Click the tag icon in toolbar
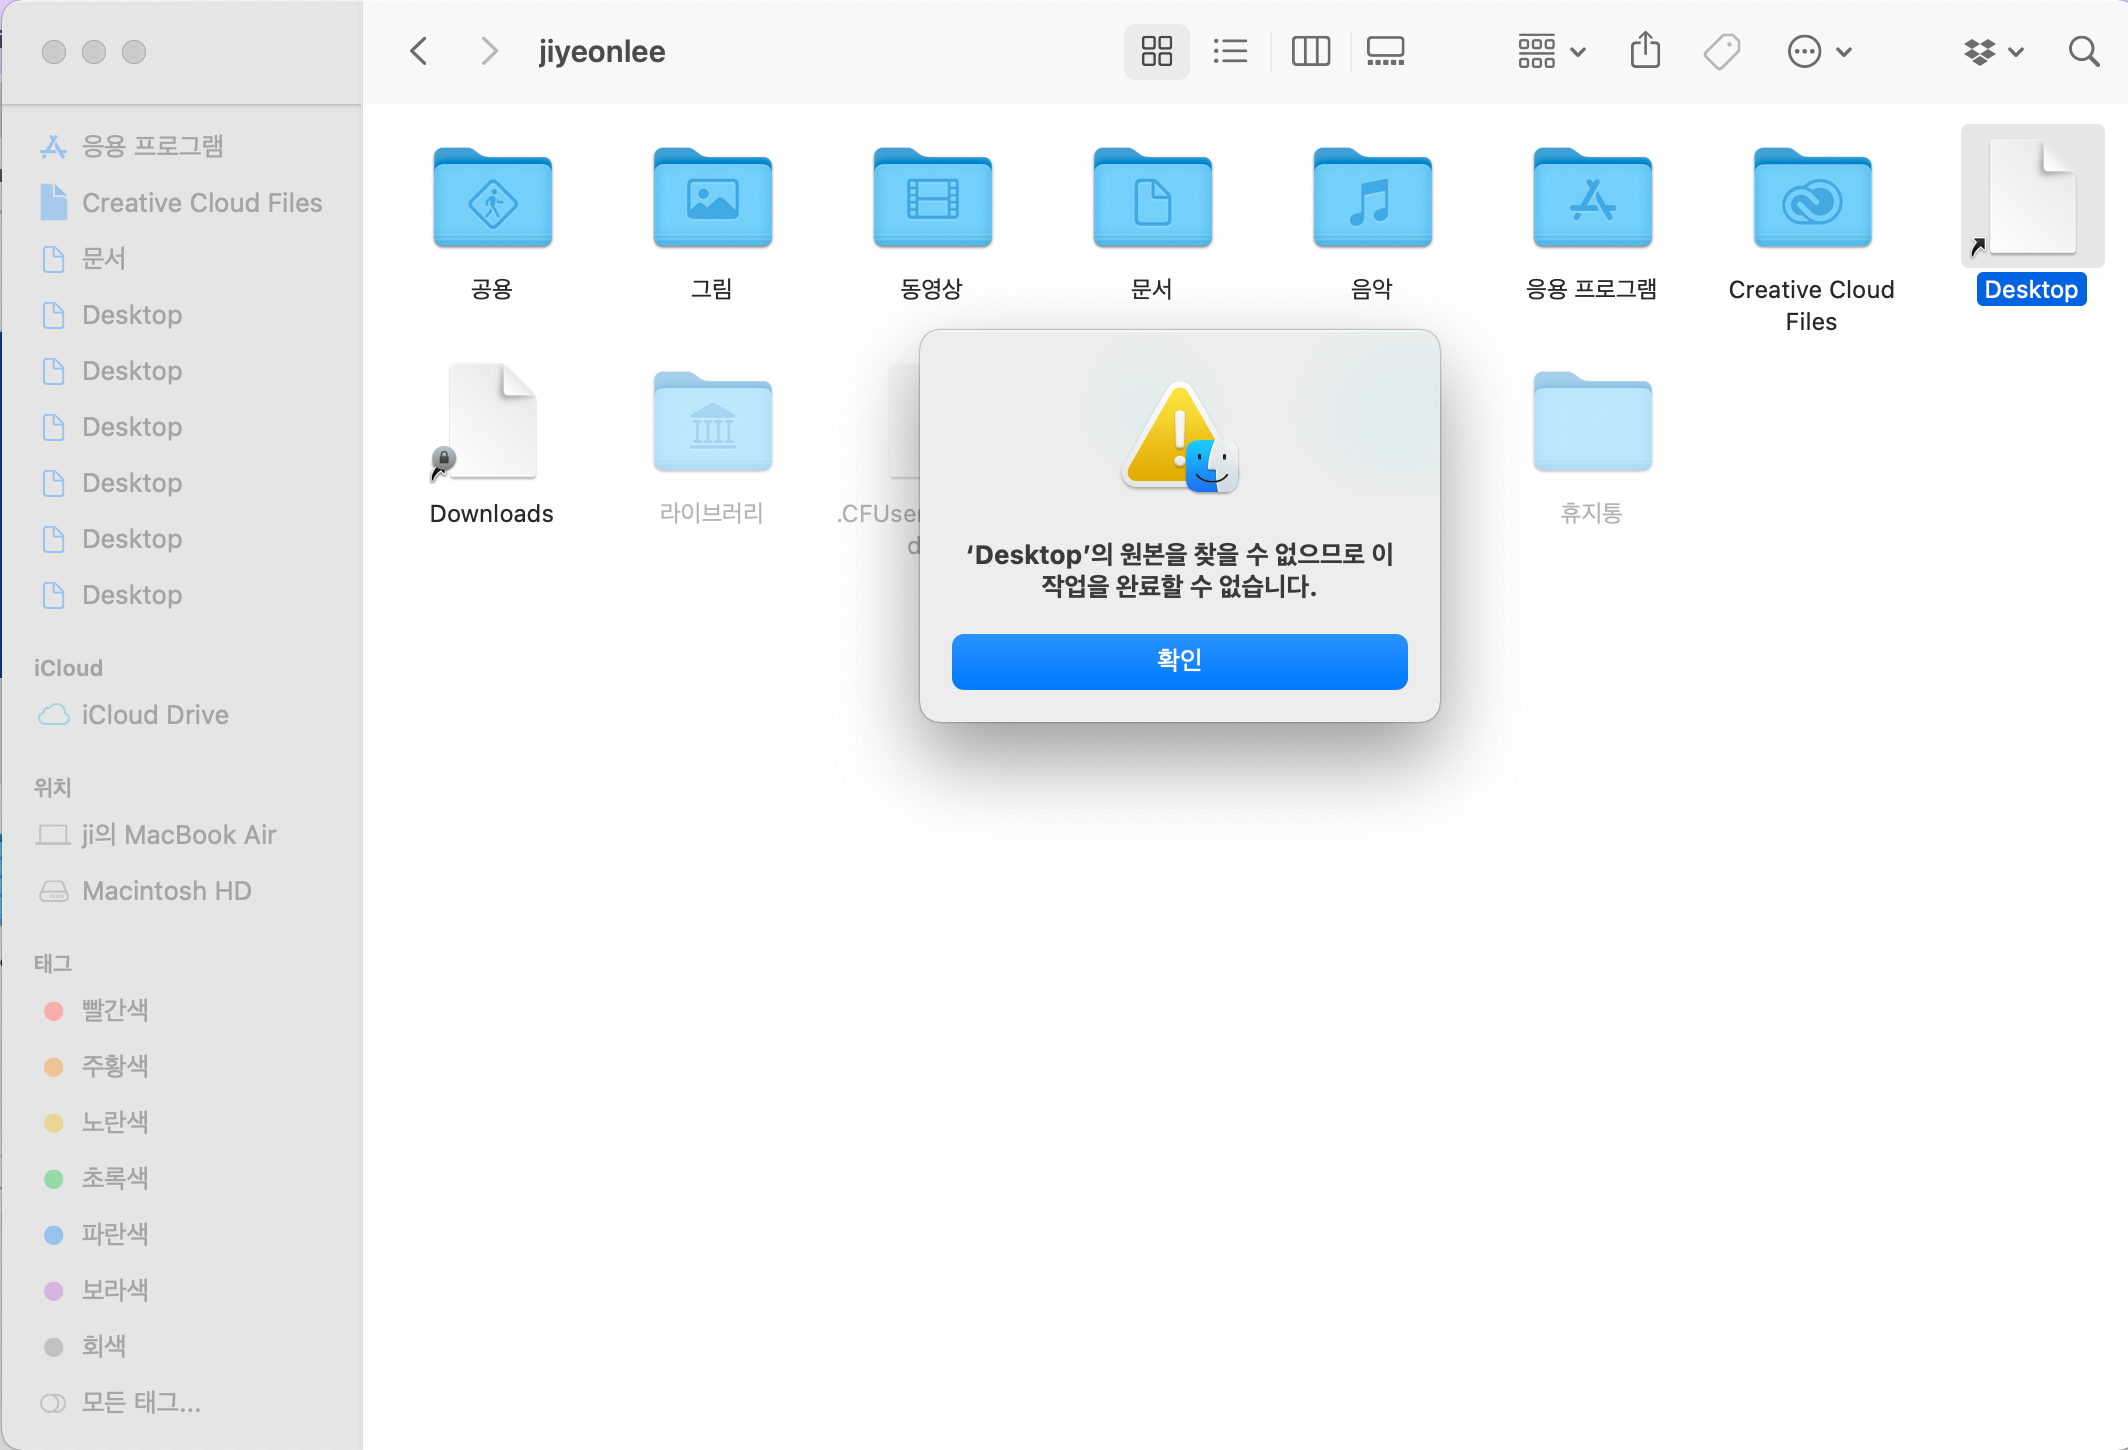The width and height of the screenshot is (2128, 1450). [1721, 51]
